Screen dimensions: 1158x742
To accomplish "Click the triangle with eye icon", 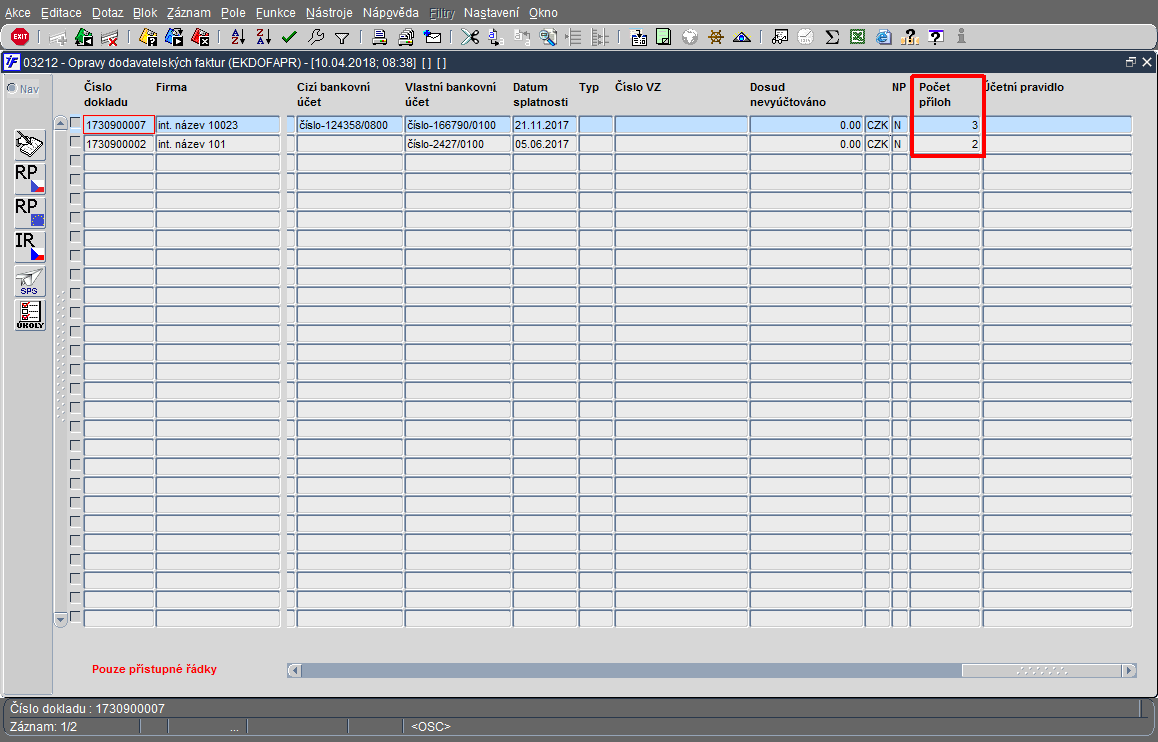I will coord(741,36).
